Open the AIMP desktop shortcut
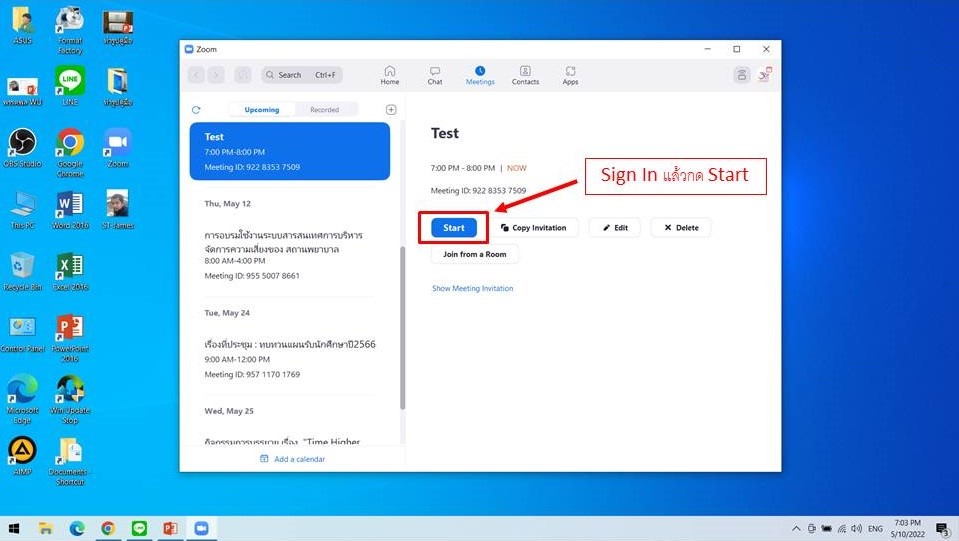The height and width of the screenshot is (541, 959). click(23, 456)
